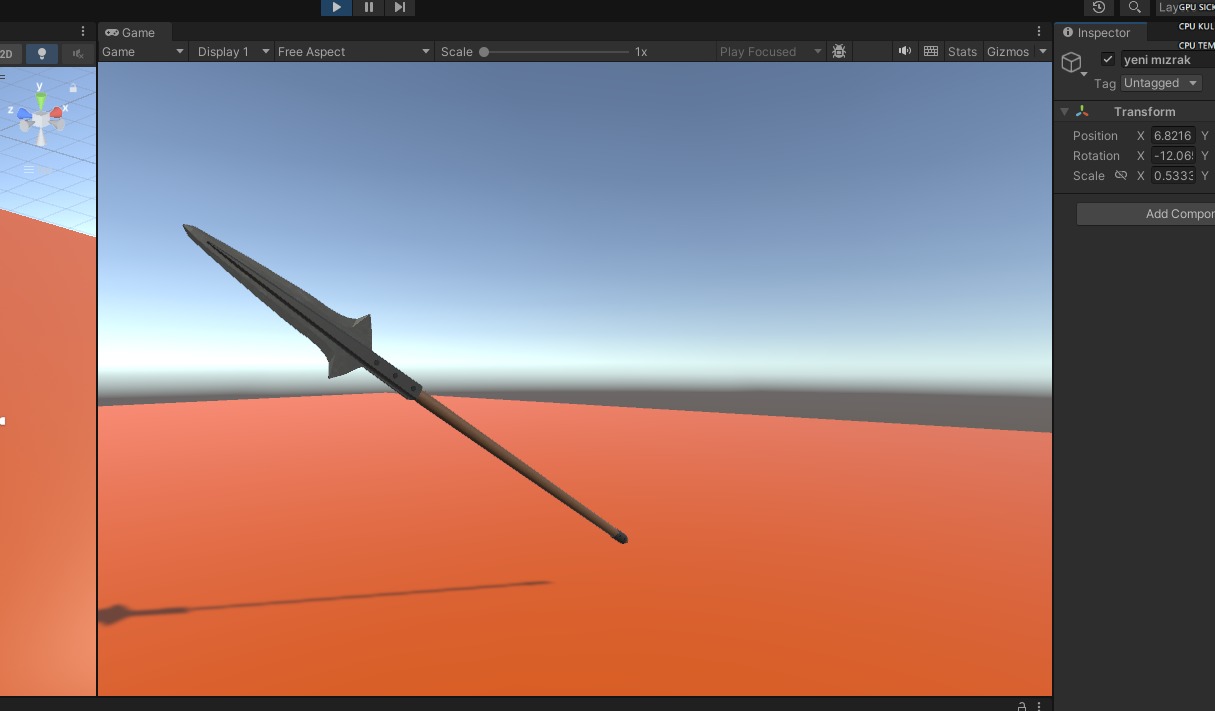The width and height of the screenshot is (1215, 711).
Task: Click the Rotation label in Inspector
Action: coord(1096,155)
